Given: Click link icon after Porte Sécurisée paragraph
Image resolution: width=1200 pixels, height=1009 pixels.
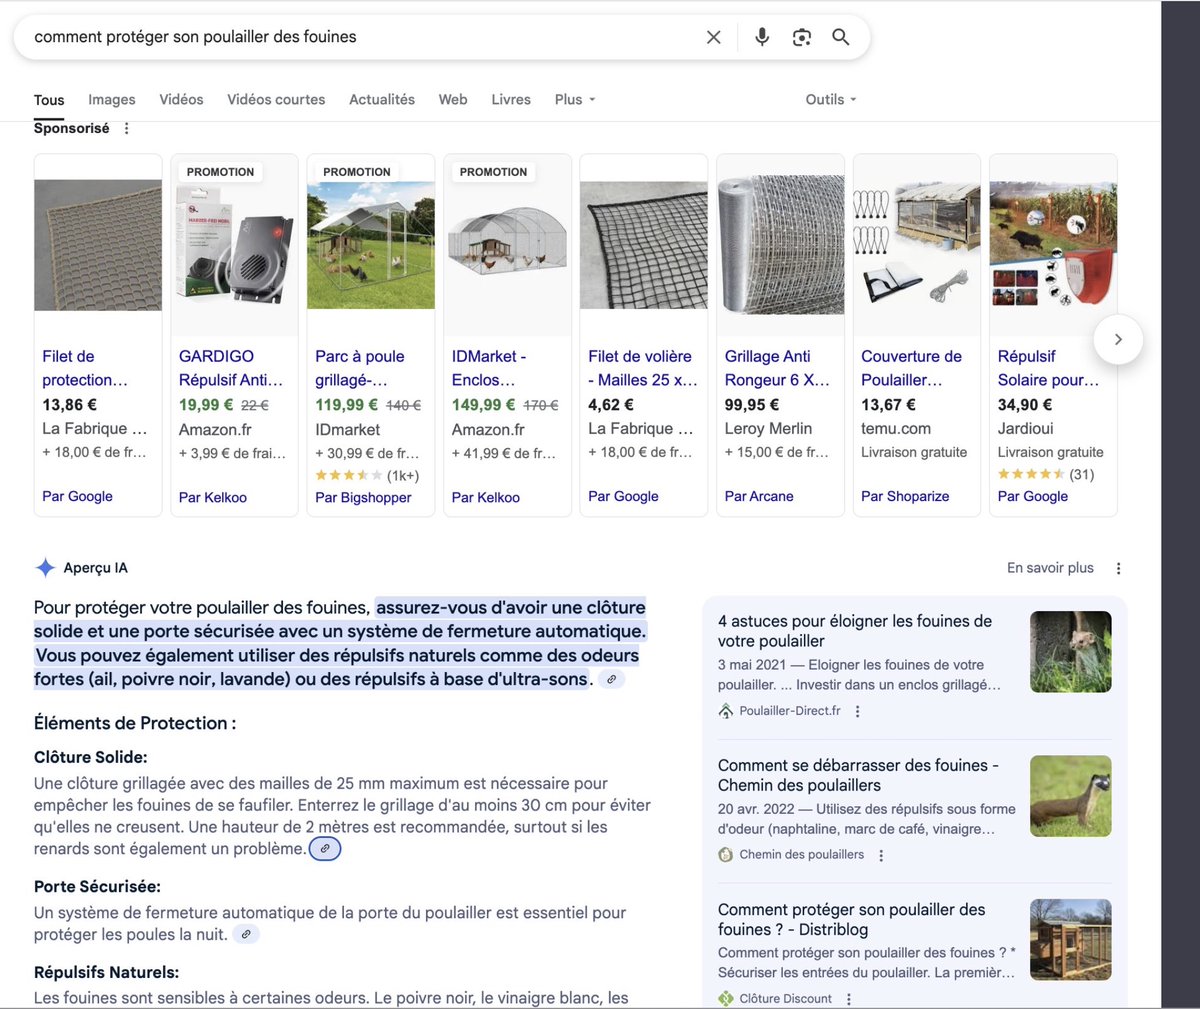Looking at the screenshot, I should tap(246, 934).
